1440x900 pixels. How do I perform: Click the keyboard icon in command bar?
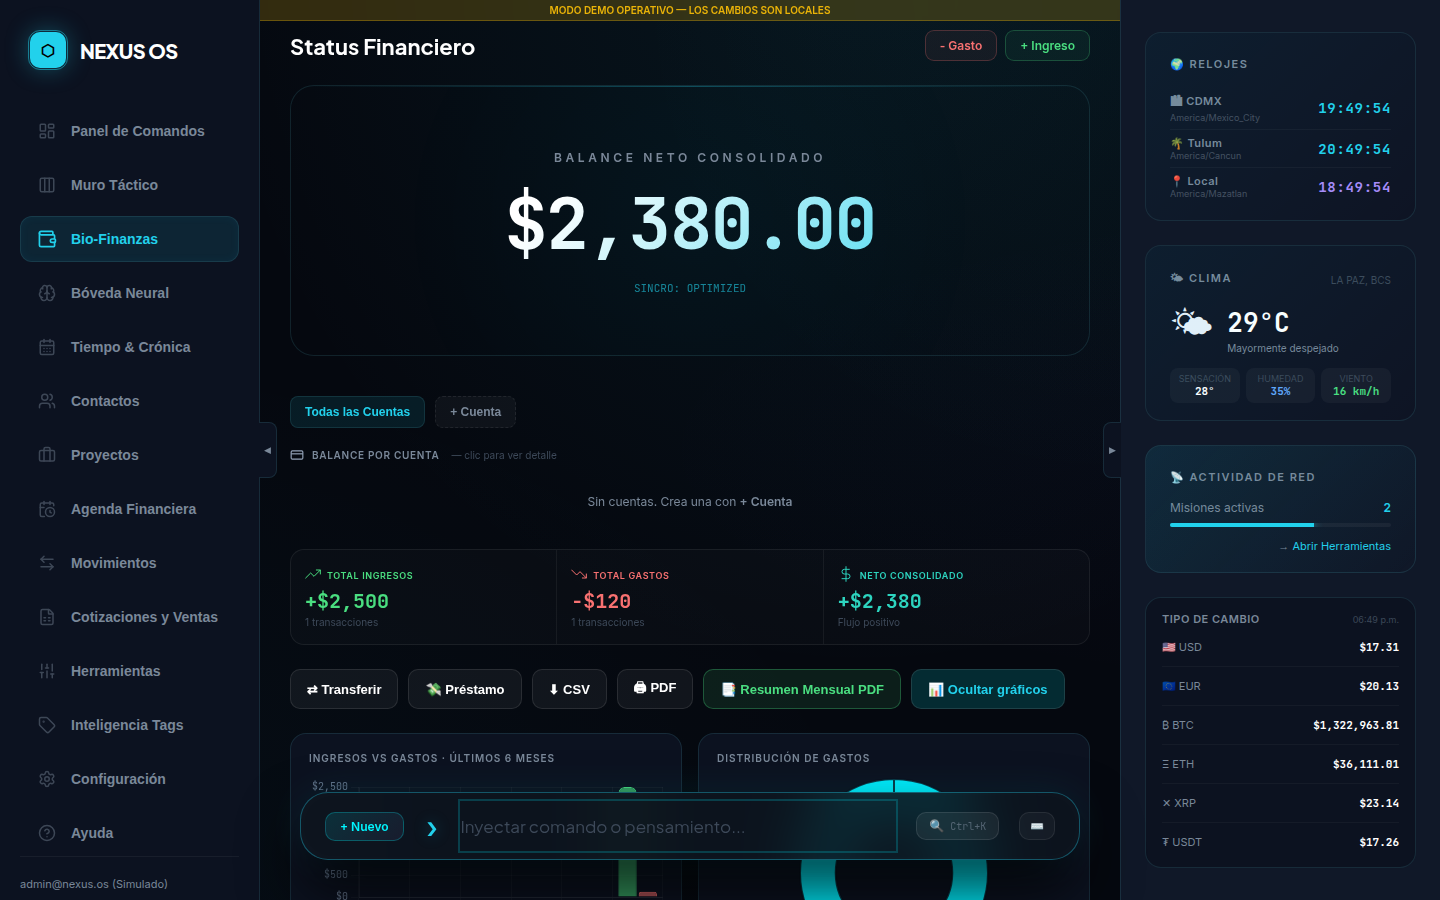pos(1037,826)
